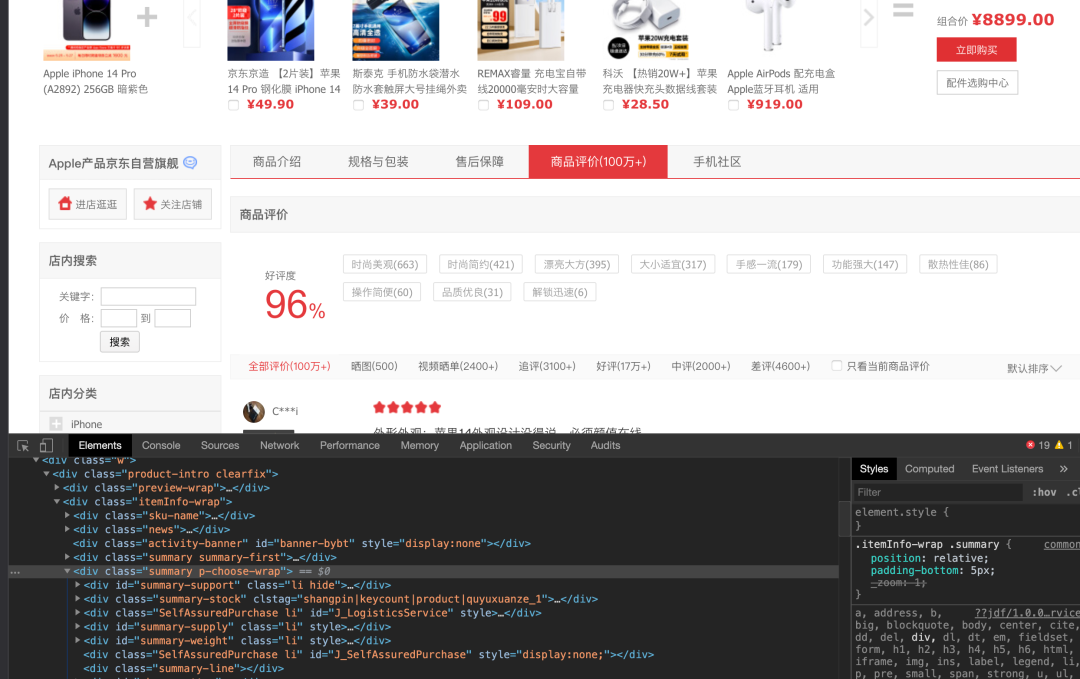Click the 关注店铺 follow store button
1080x679 pixels.
[172, 204]
